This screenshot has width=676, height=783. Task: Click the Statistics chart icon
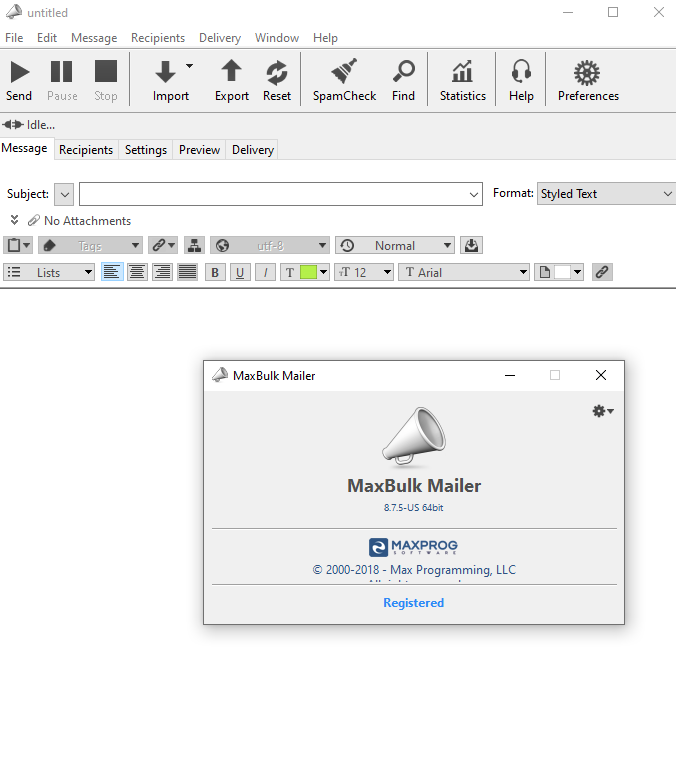(x=462, y=71)
